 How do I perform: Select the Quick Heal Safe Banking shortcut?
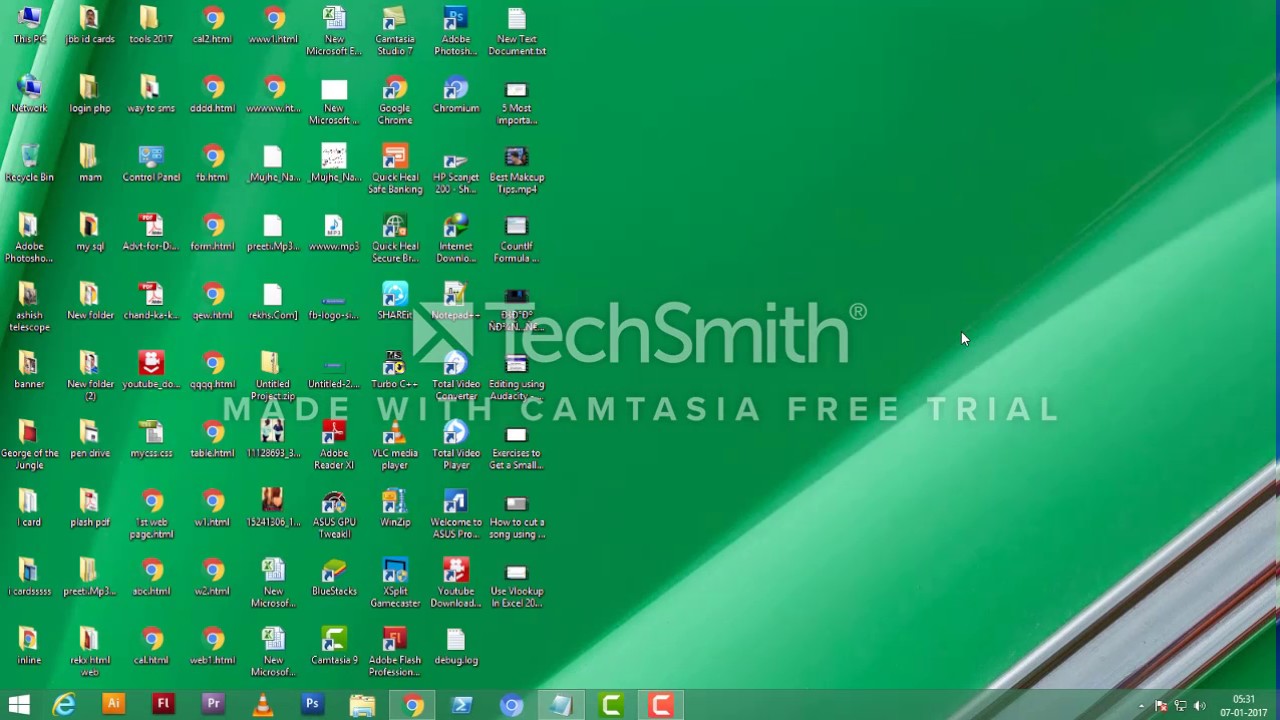(395, 170)
